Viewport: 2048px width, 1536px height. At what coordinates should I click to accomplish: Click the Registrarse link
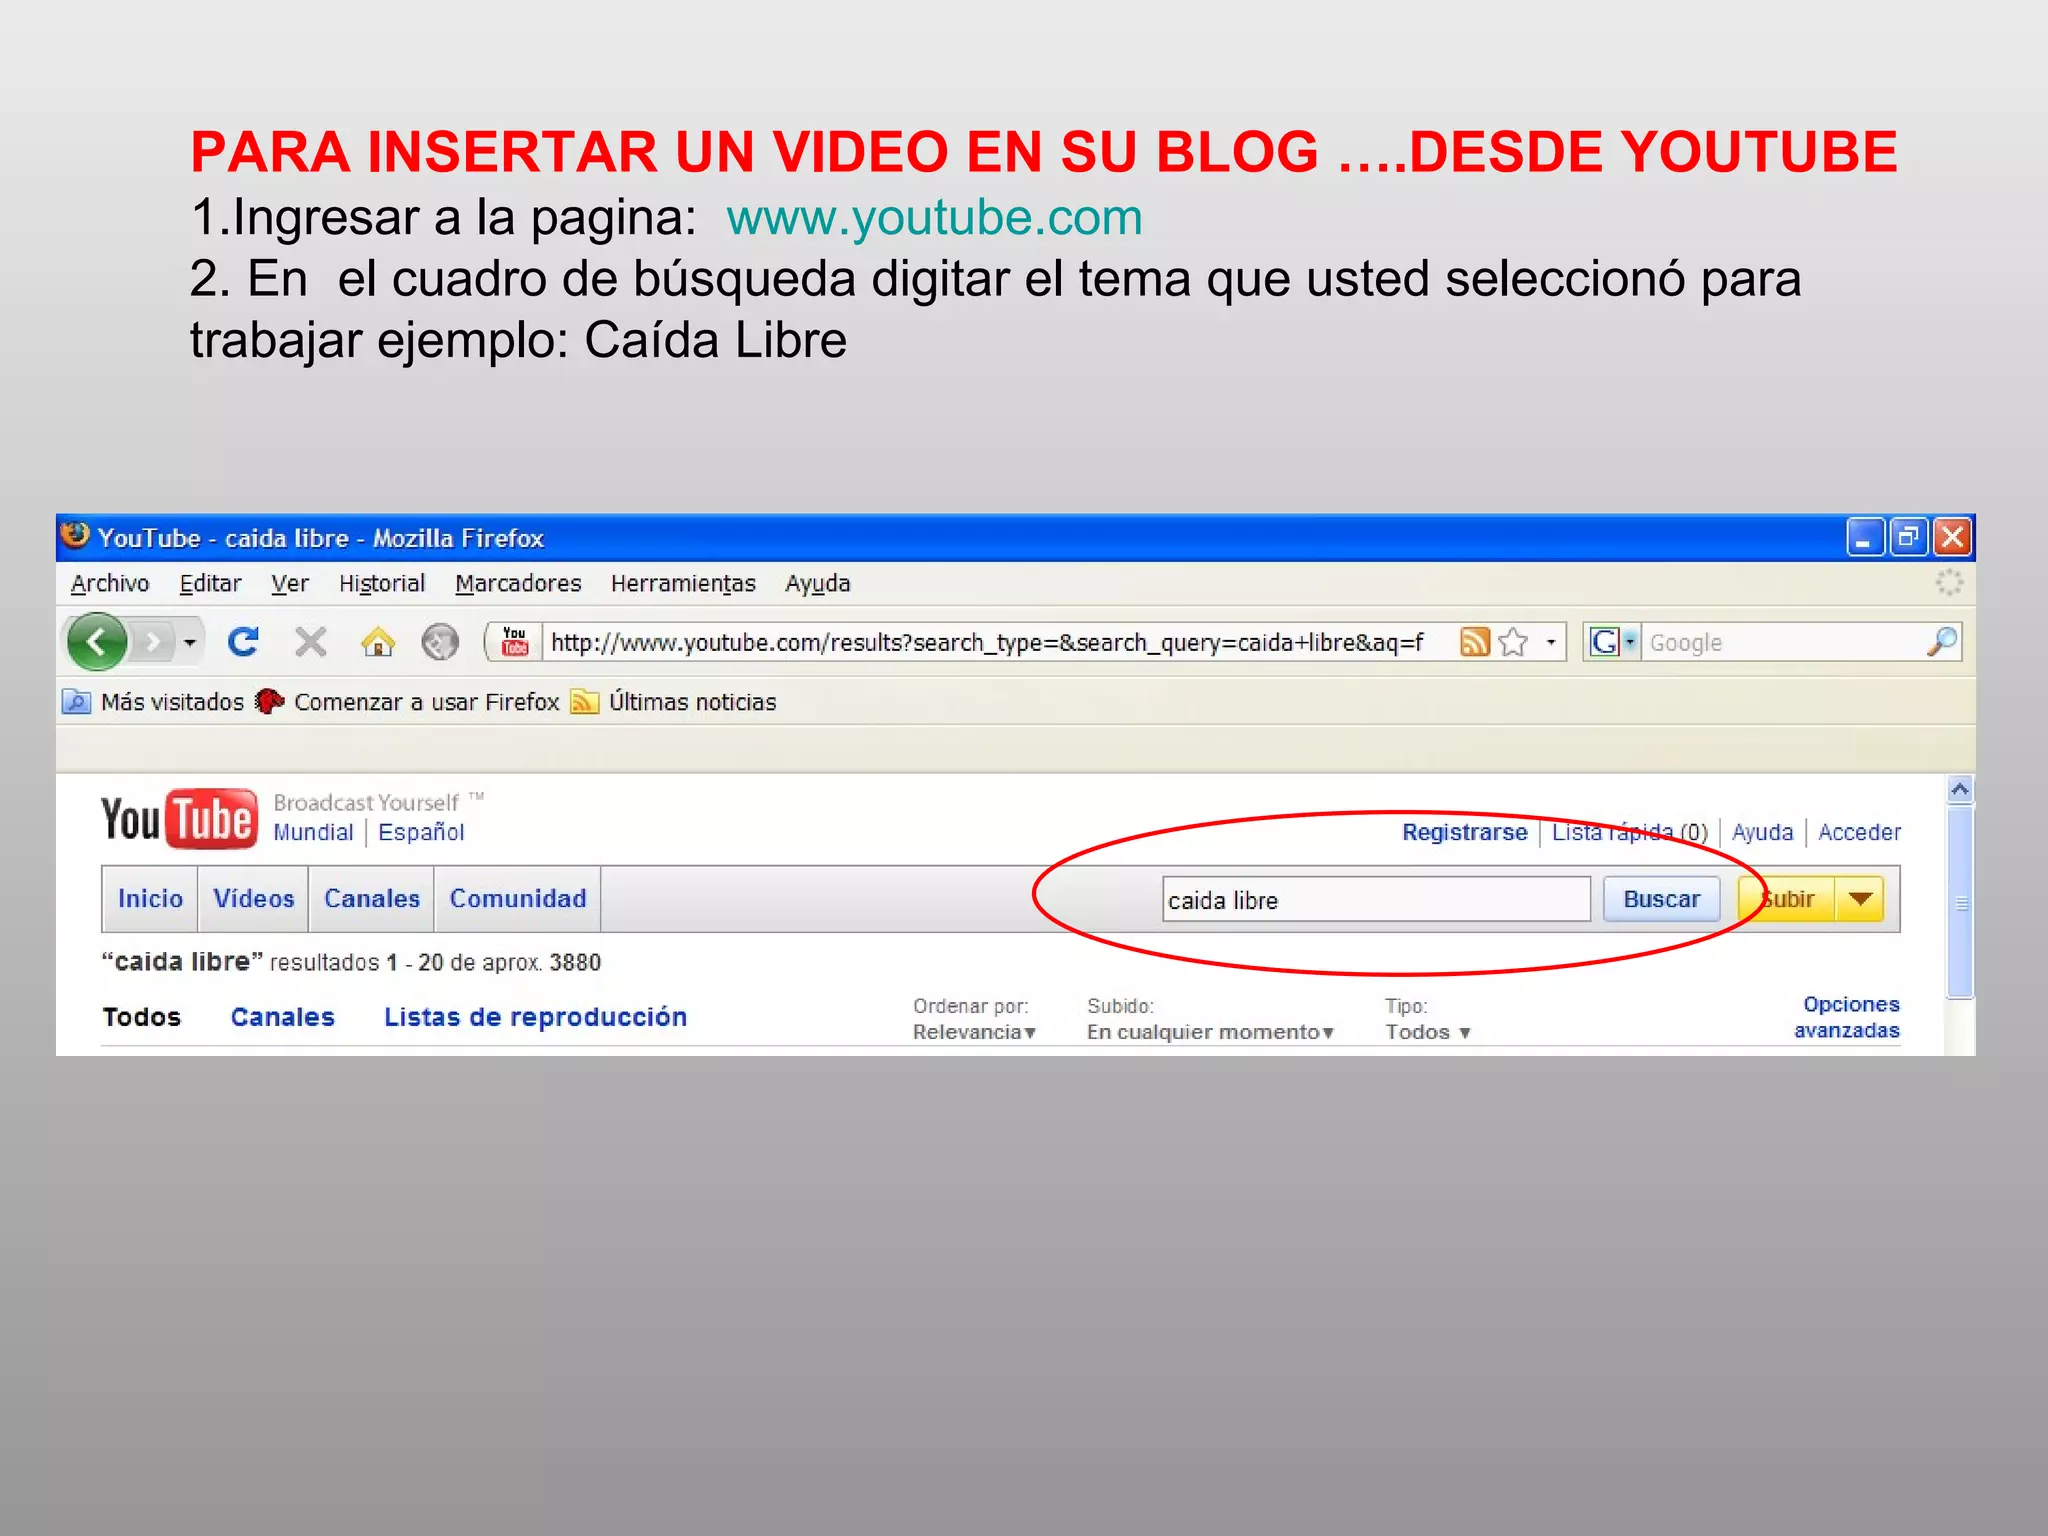click(1464, 832)
